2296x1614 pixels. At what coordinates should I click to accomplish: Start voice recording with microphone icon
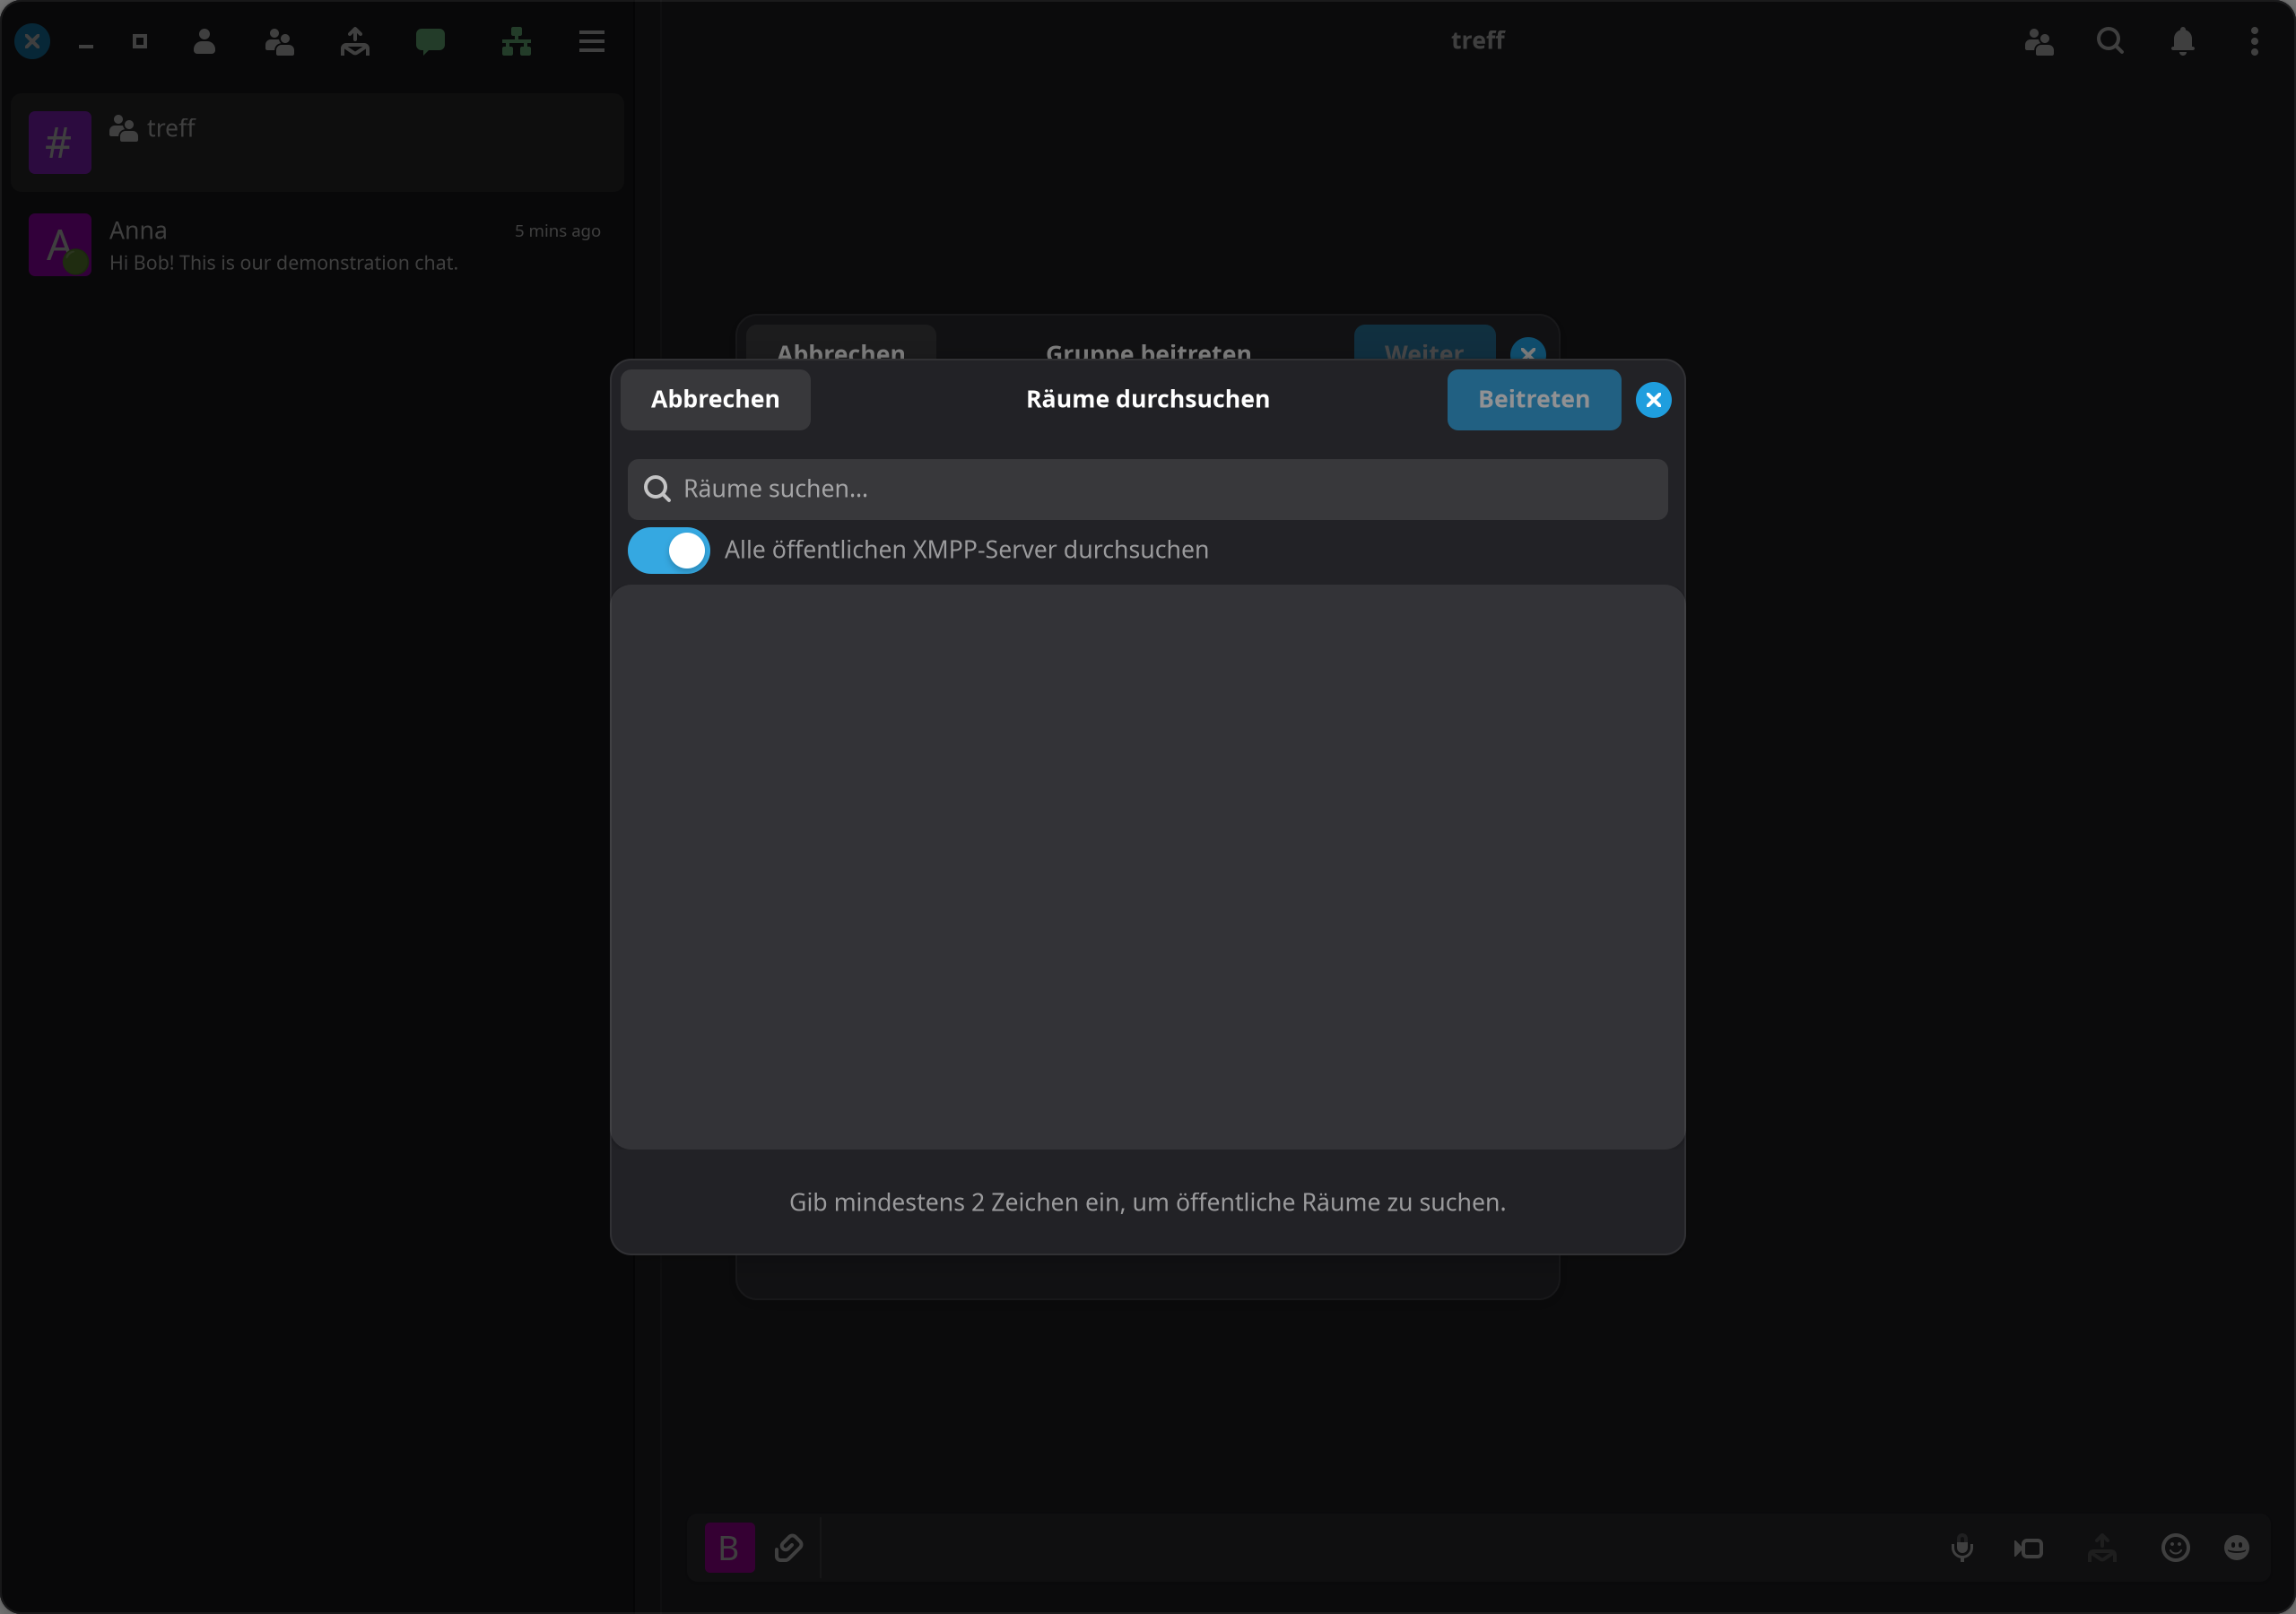(1962, 1548)
